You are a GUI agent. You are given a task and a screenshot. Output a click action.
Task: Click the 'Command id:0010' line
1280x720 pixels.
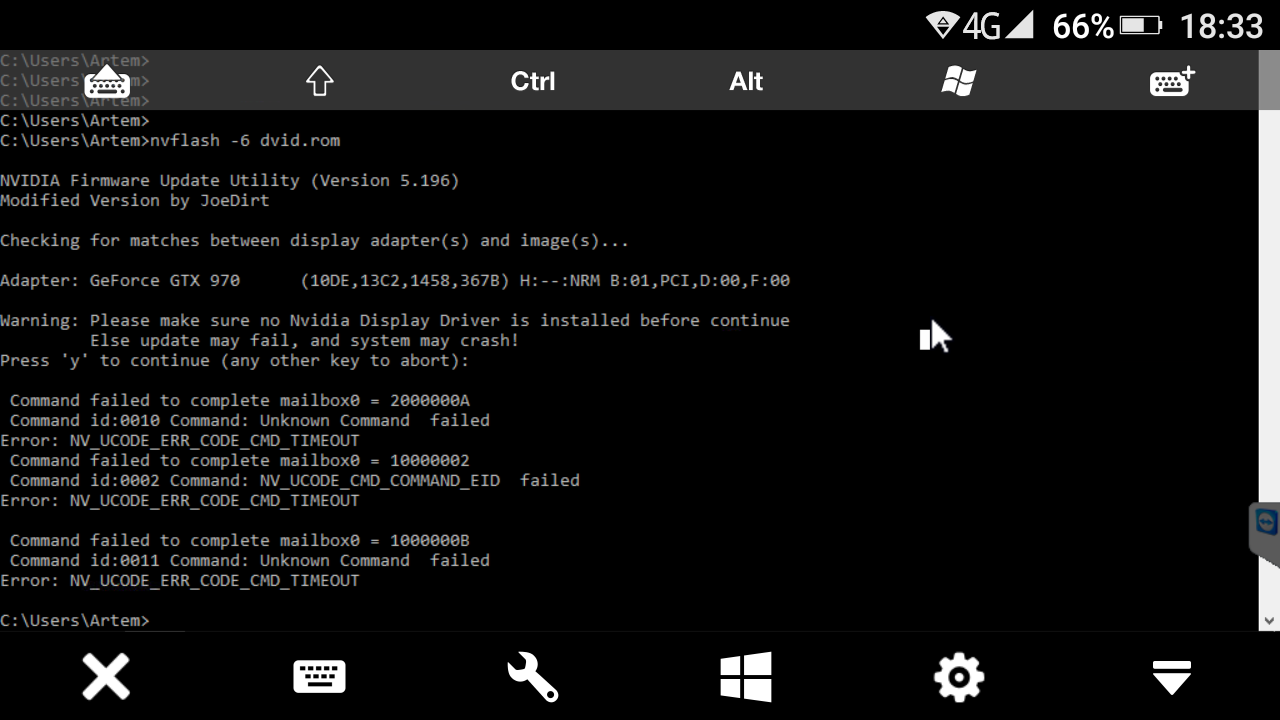[250, 421]
